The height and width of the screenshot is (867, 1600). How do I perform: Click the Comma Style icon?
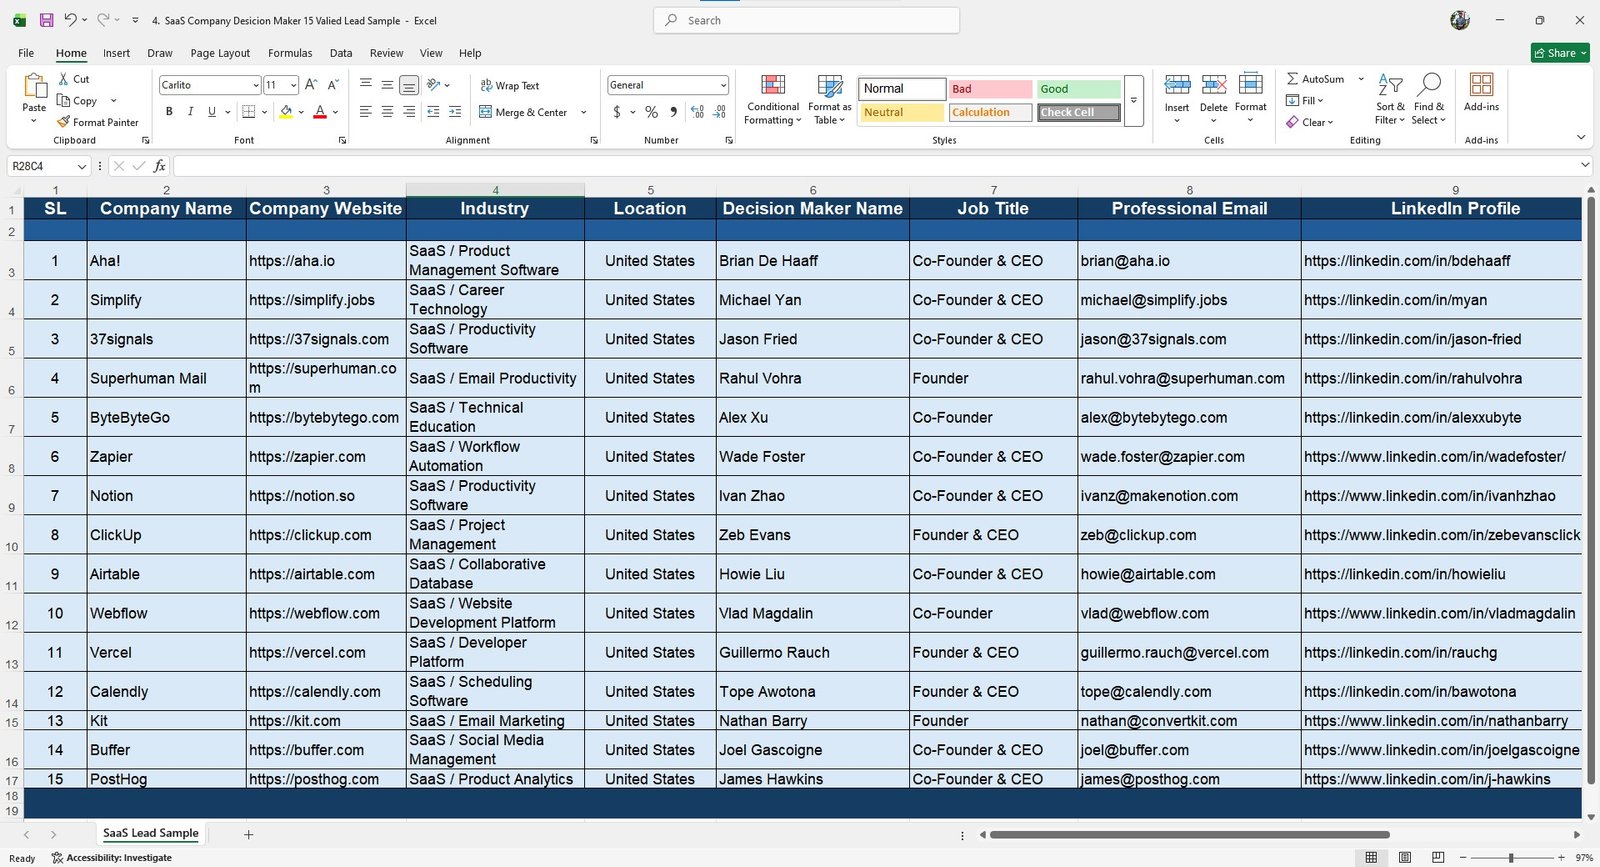(673, 112)
